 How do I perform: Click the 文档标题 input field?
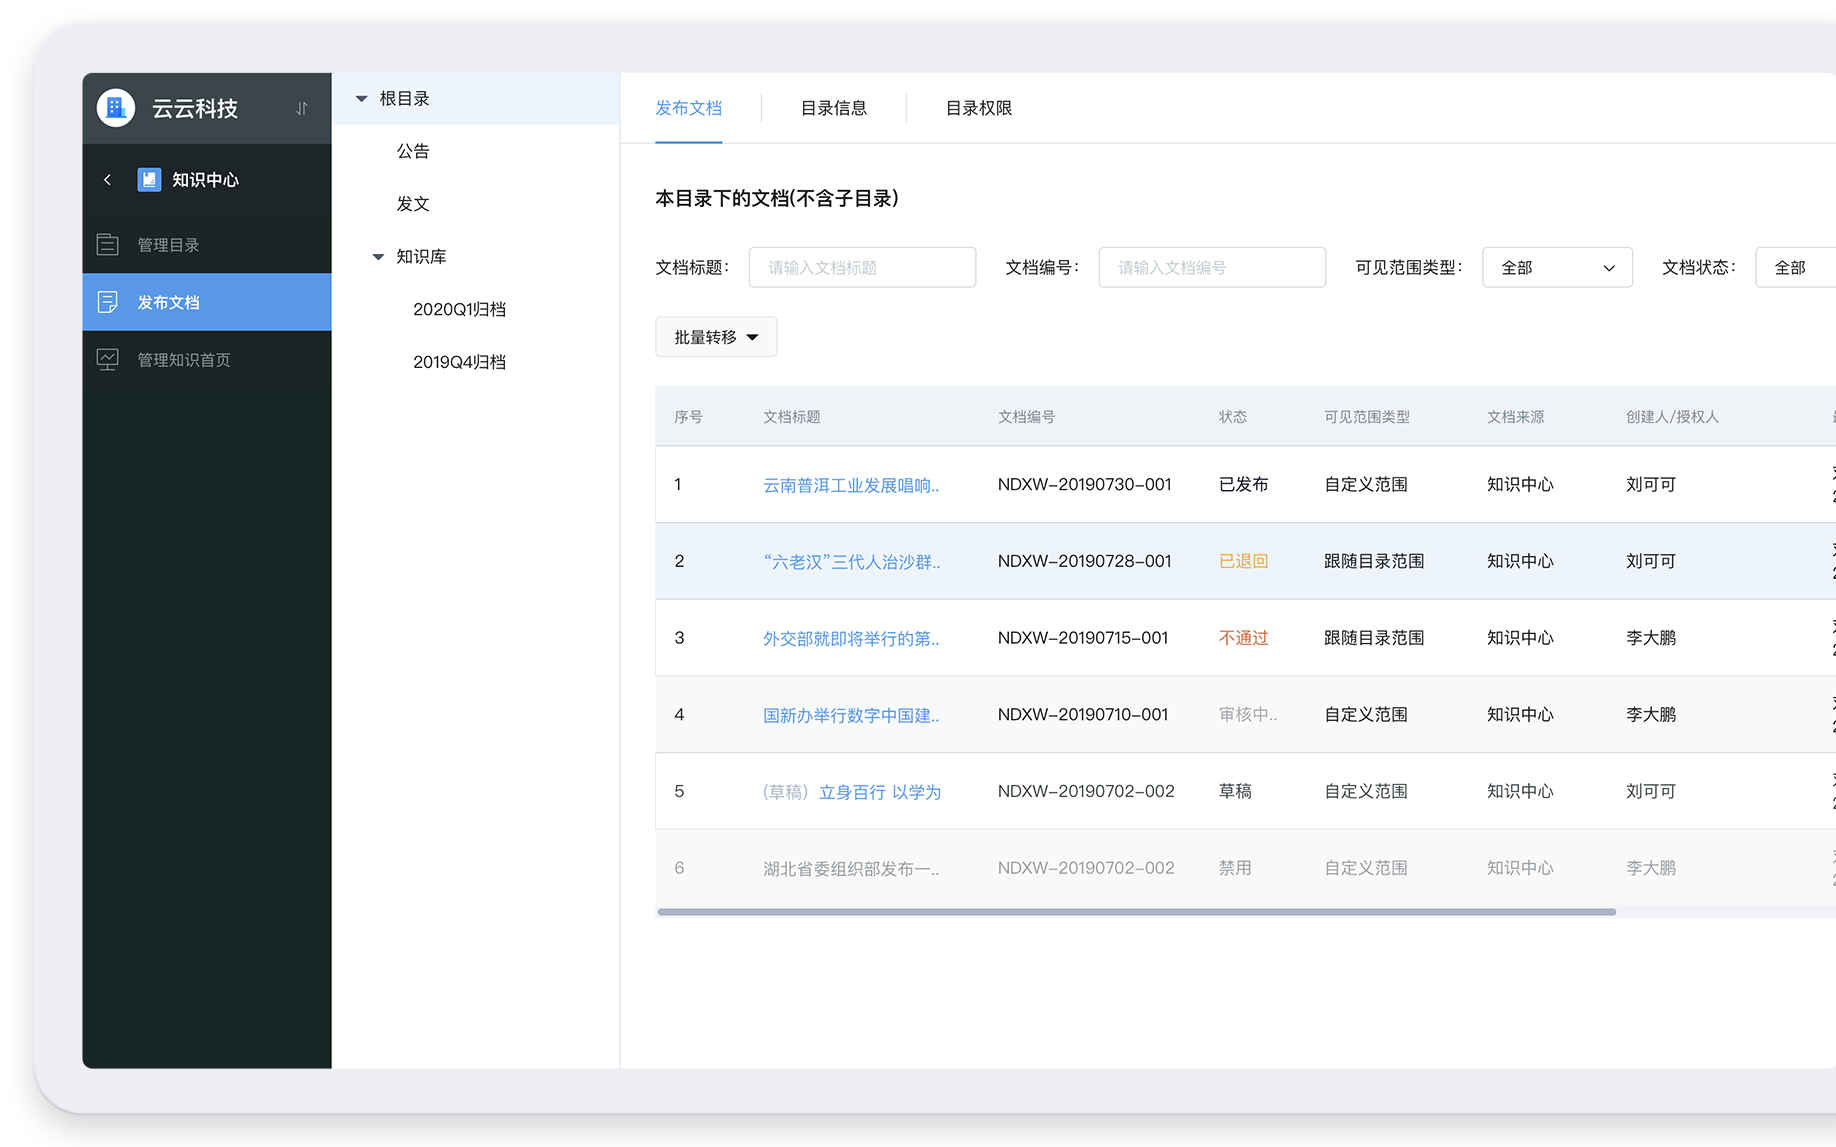(x=862, y=268)
